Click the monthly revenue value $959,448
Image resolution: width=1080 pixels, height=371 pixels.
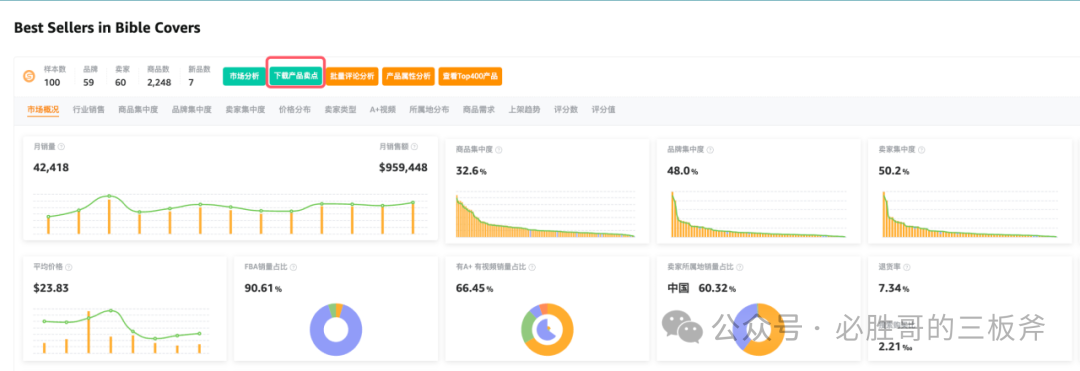403,167
